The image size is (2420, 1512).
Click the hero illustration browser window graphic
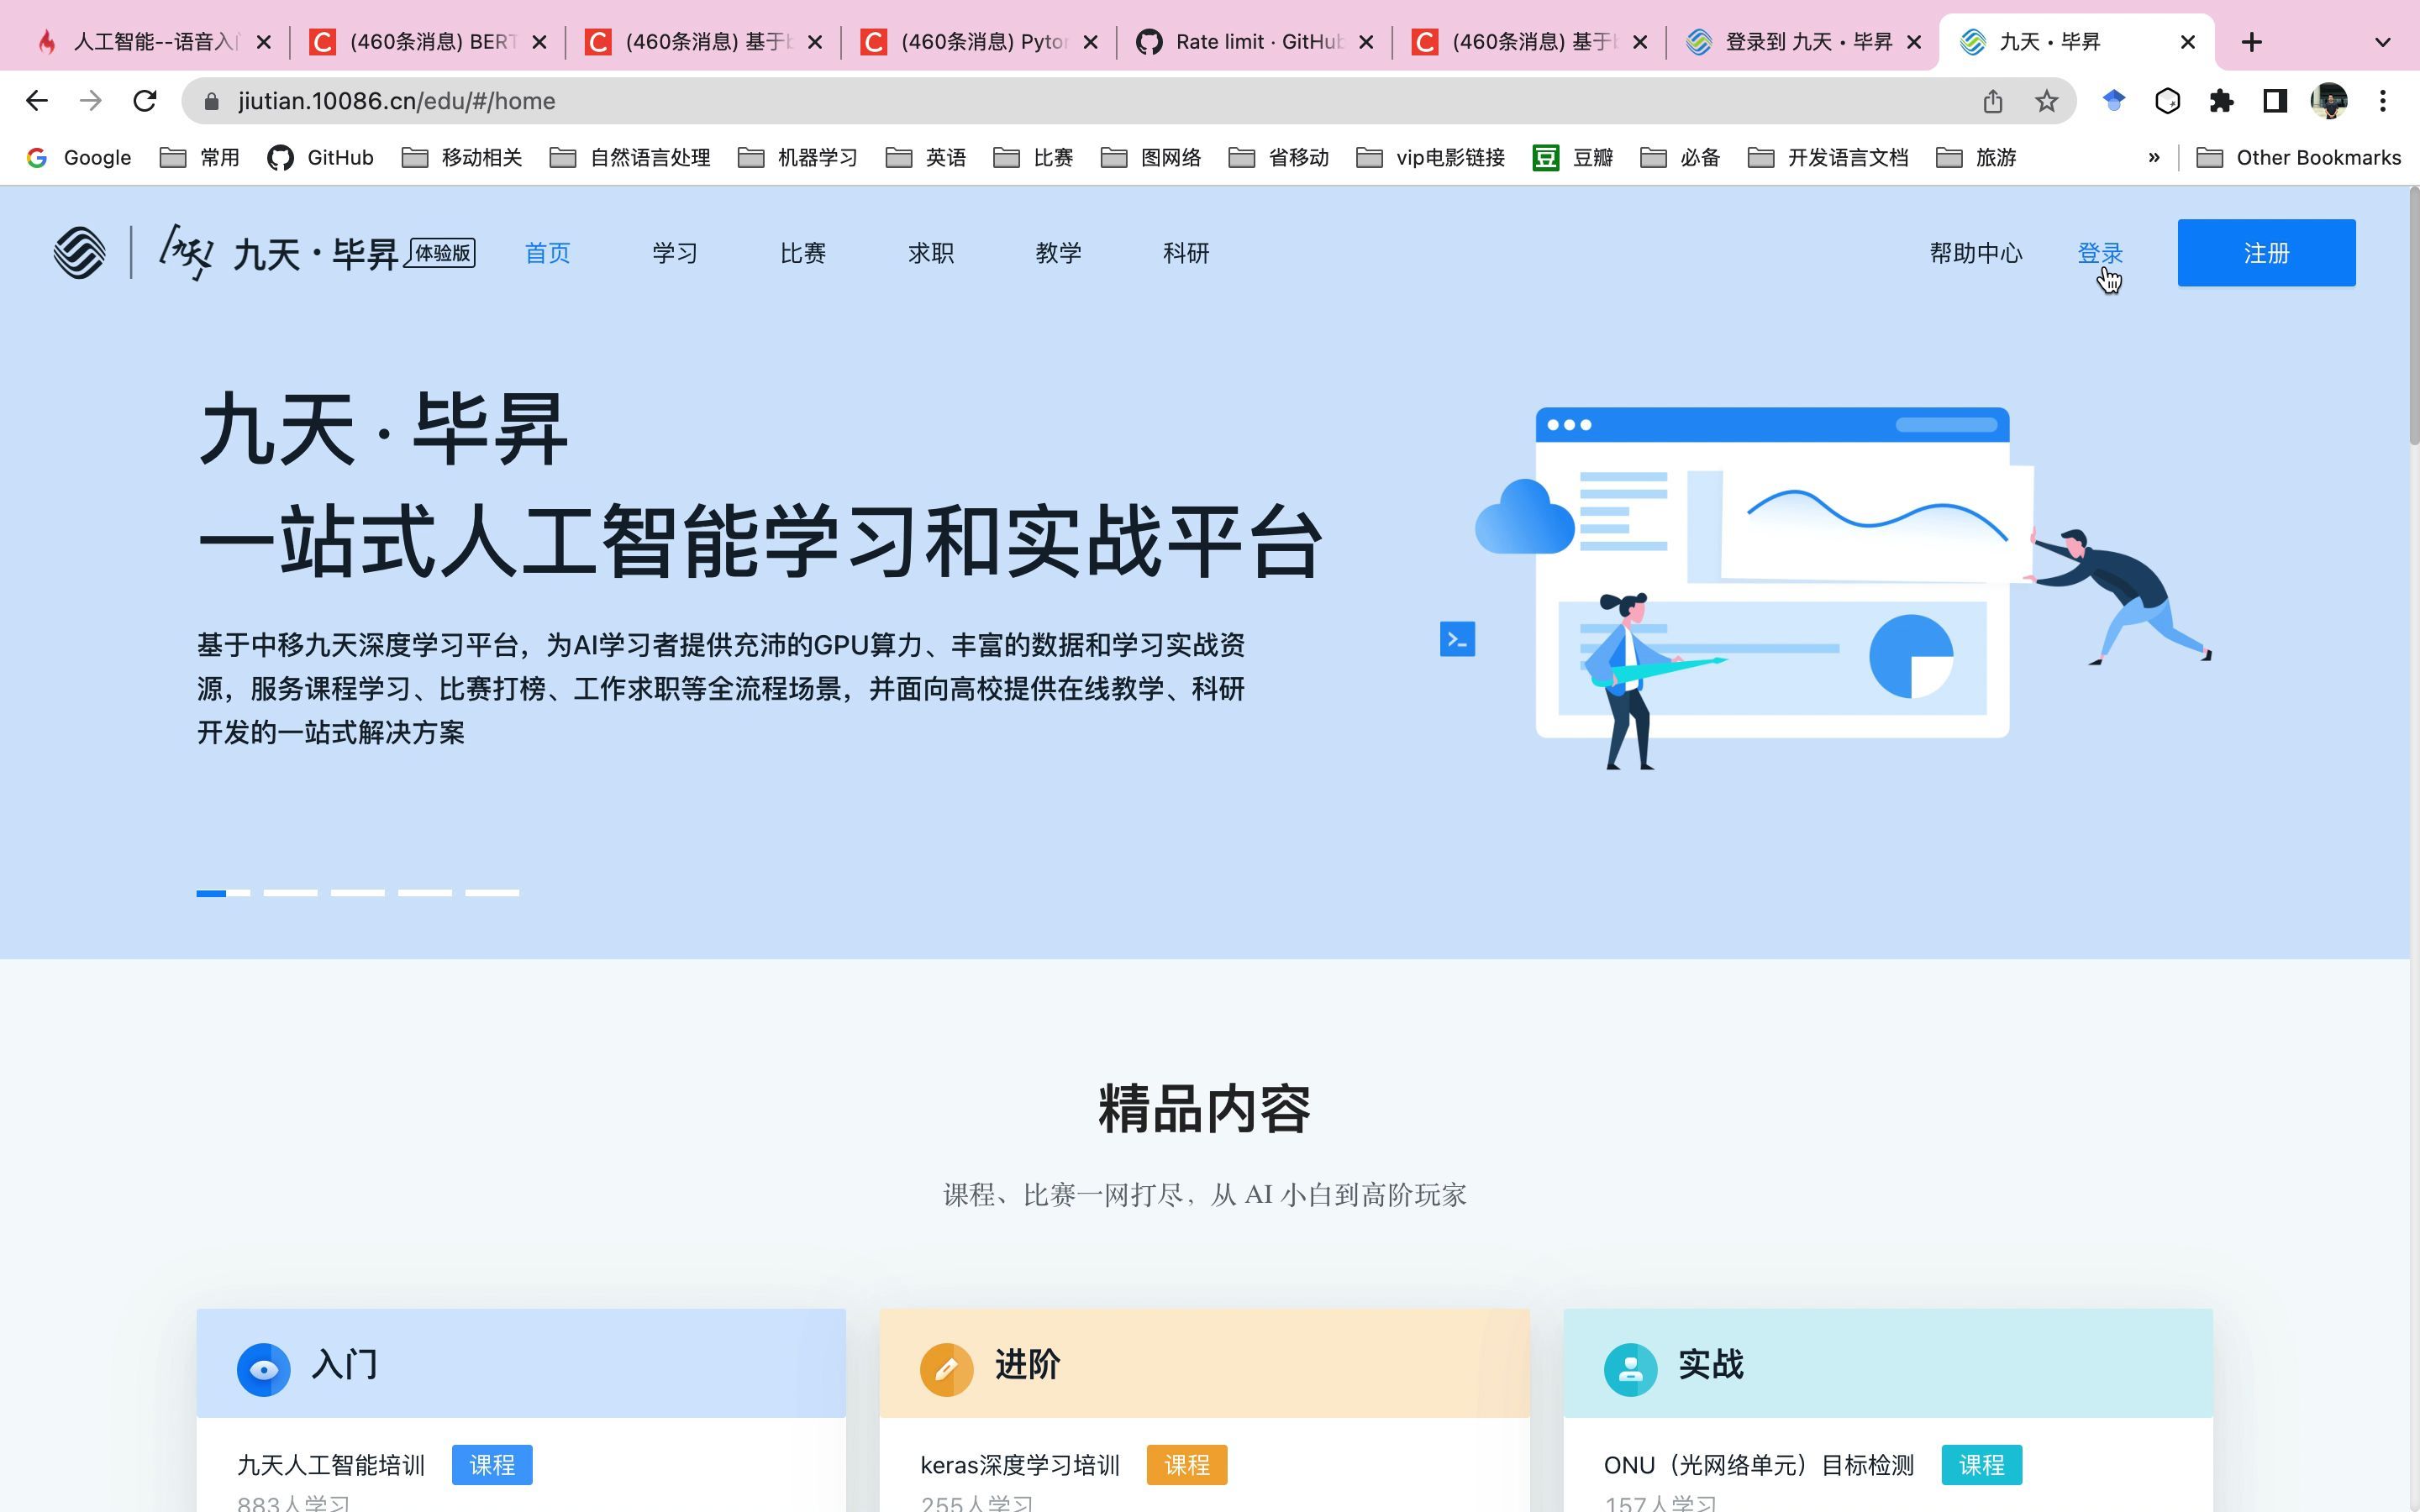click(1772, 572)
